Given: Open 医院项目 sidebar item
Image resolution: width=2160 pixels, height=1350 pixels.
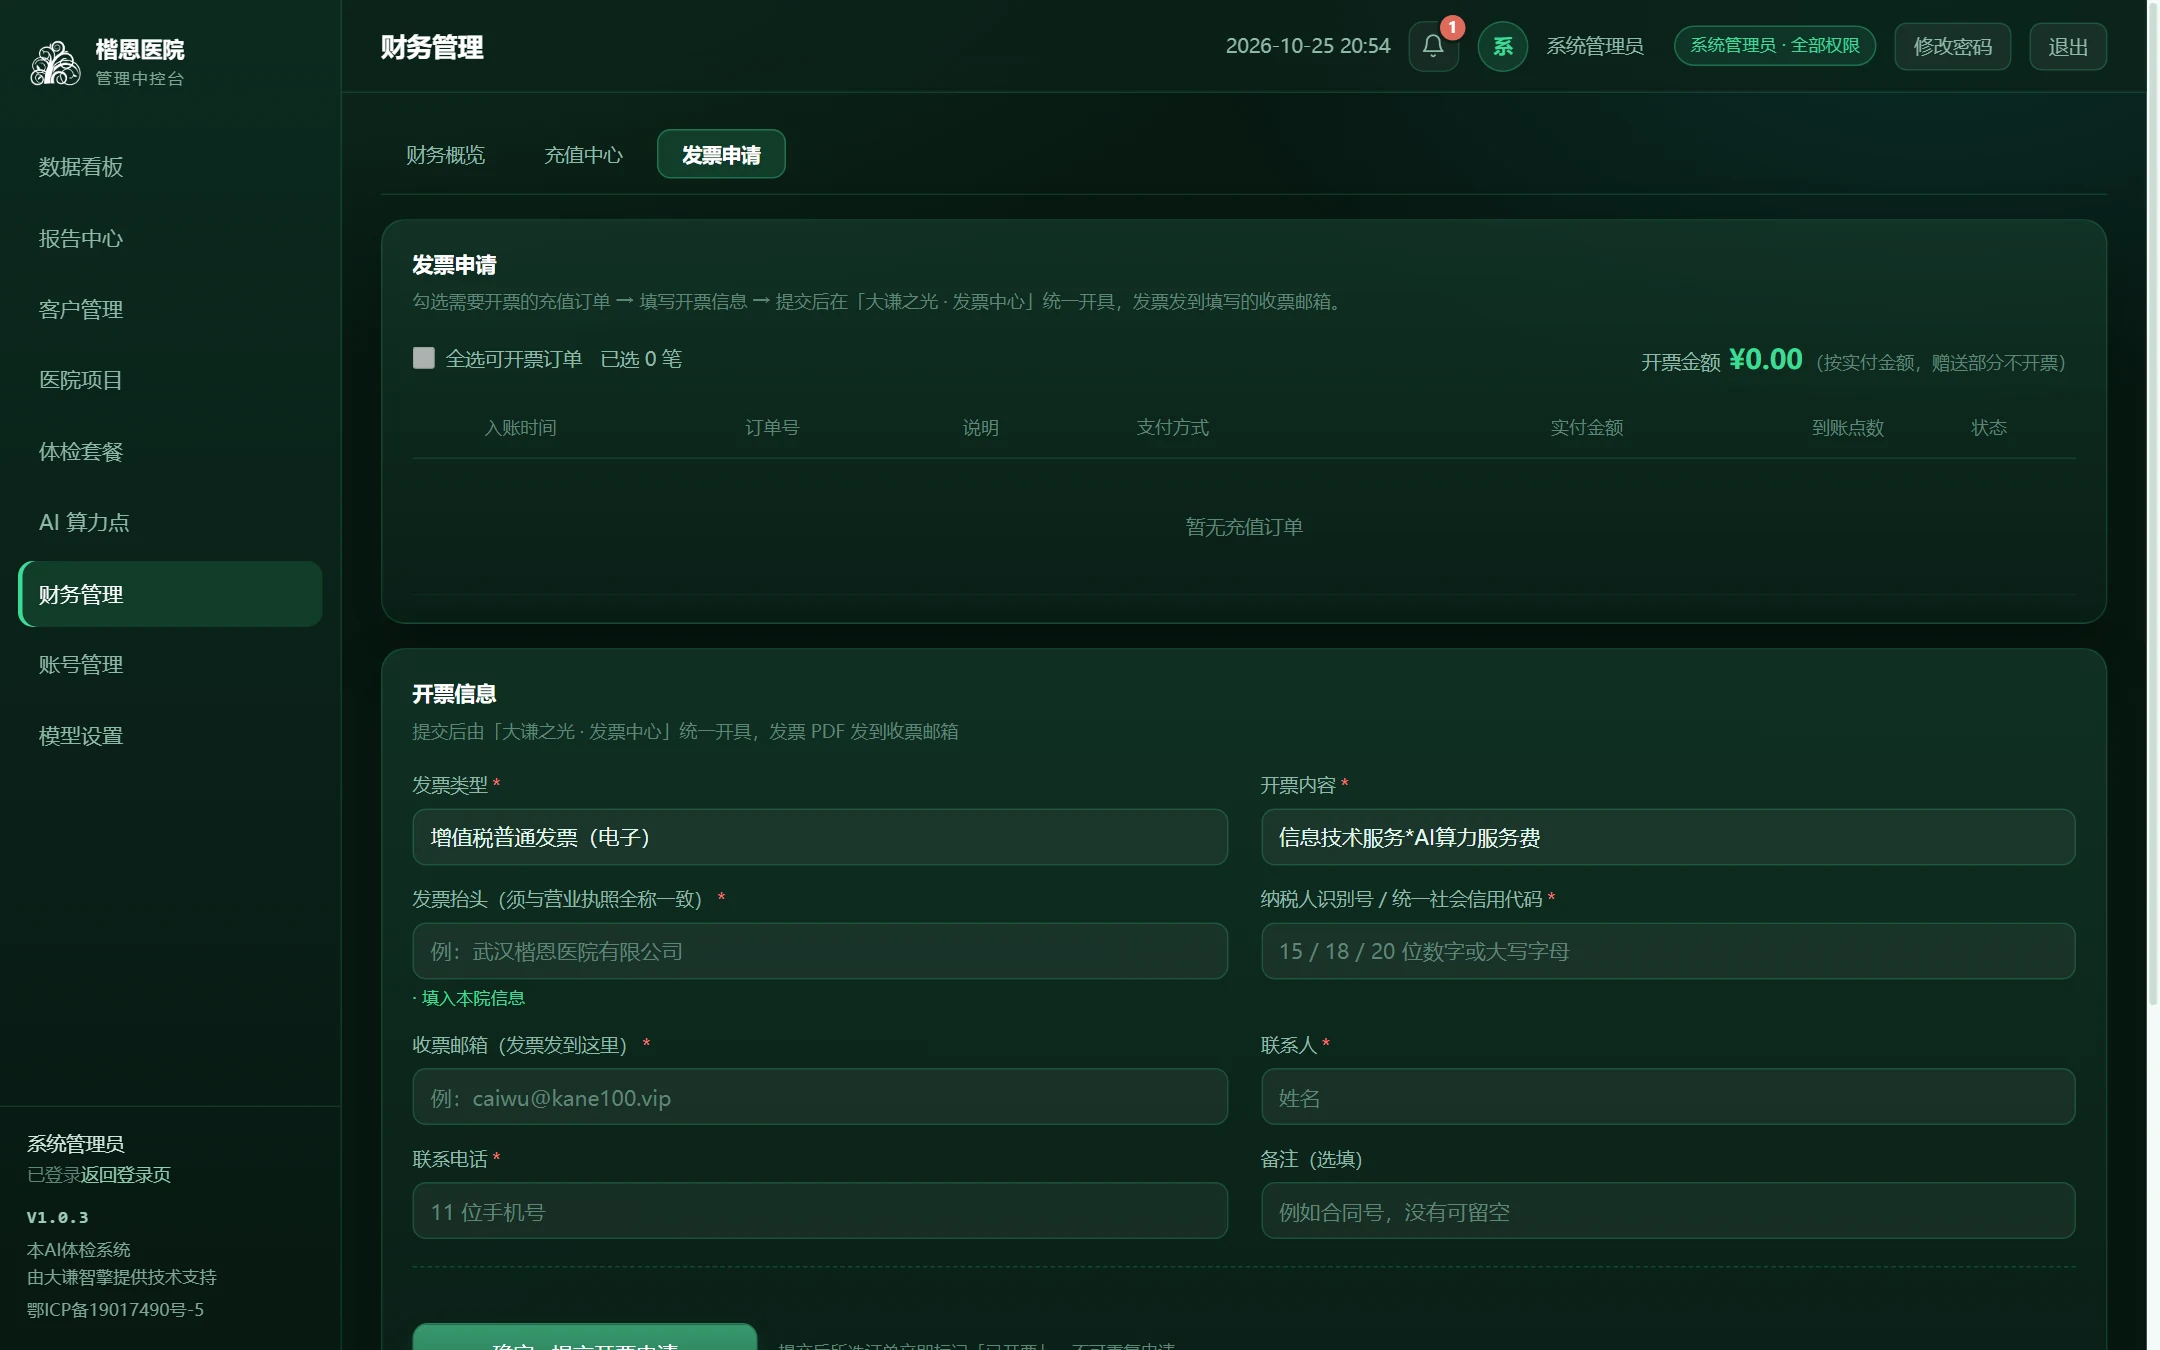Looking at the screenshot, I should pos(170,380).
